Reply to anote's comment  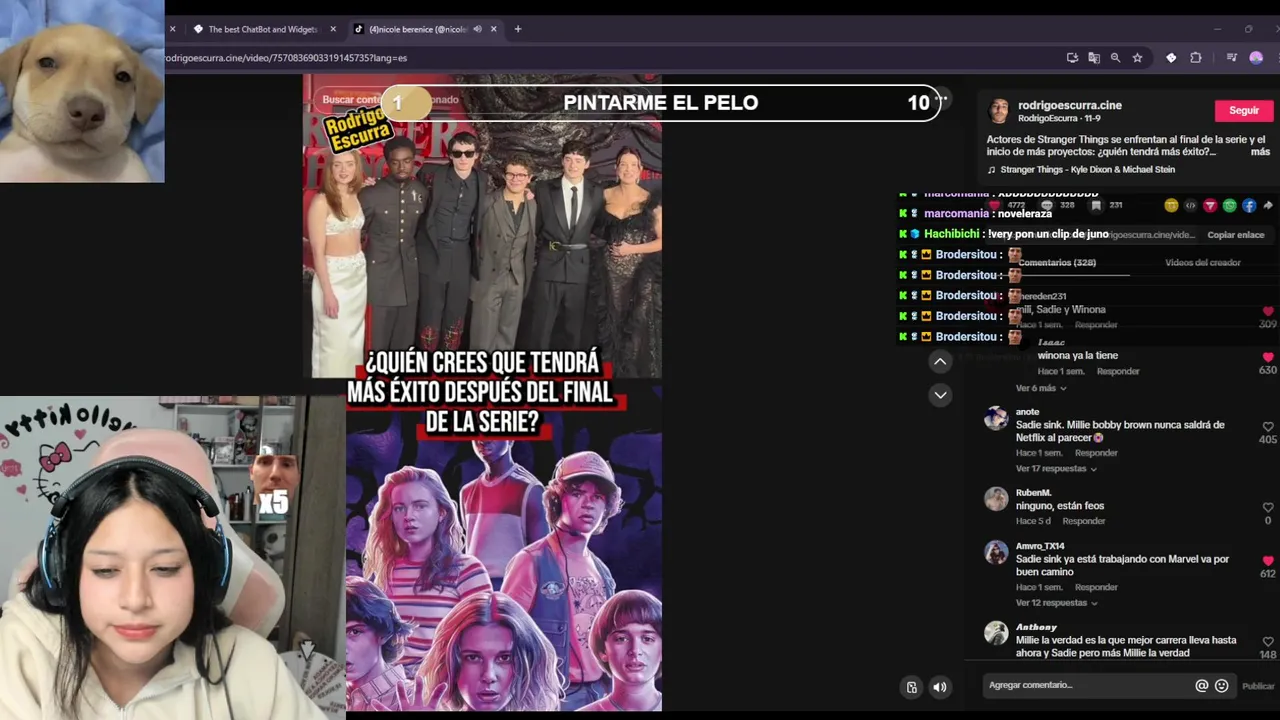[1096, 453]
